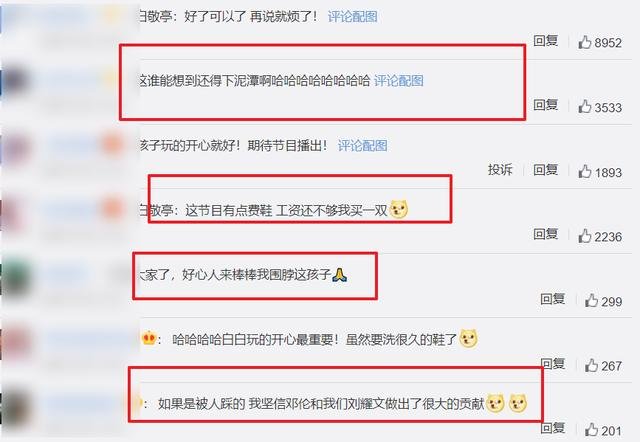Screen dimensions: 640x442
Task: Reply to the comment with 299 likes
Action: pos(553,299)
